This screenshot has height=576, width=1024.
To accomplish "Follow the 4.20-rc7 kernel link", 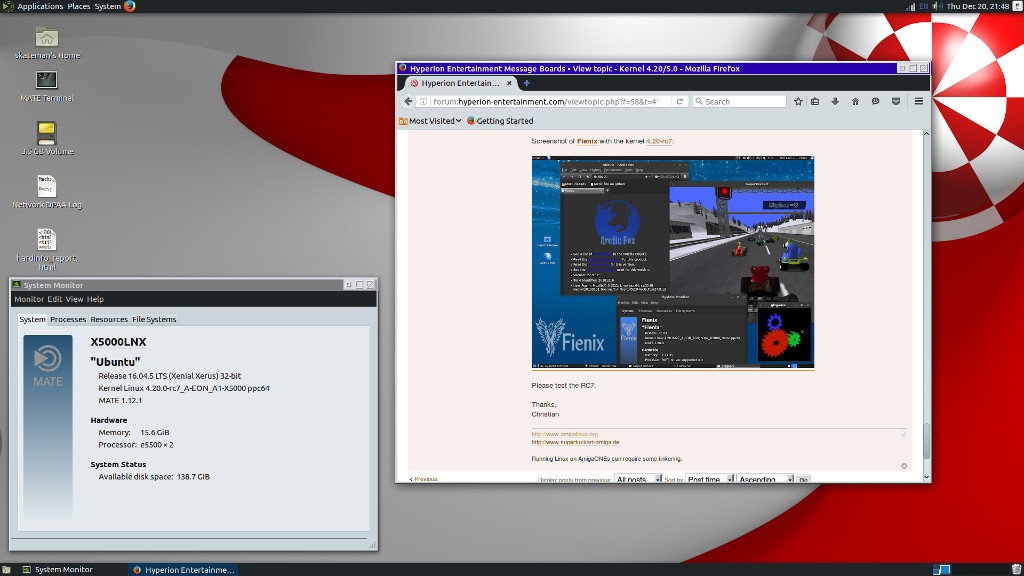I will (659, 141).
